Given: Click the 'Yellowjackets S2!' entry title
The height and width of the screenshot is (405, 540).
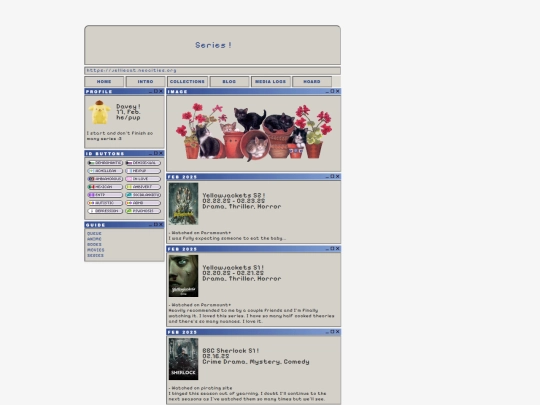Looking at the screenshot, I should 234,195.
